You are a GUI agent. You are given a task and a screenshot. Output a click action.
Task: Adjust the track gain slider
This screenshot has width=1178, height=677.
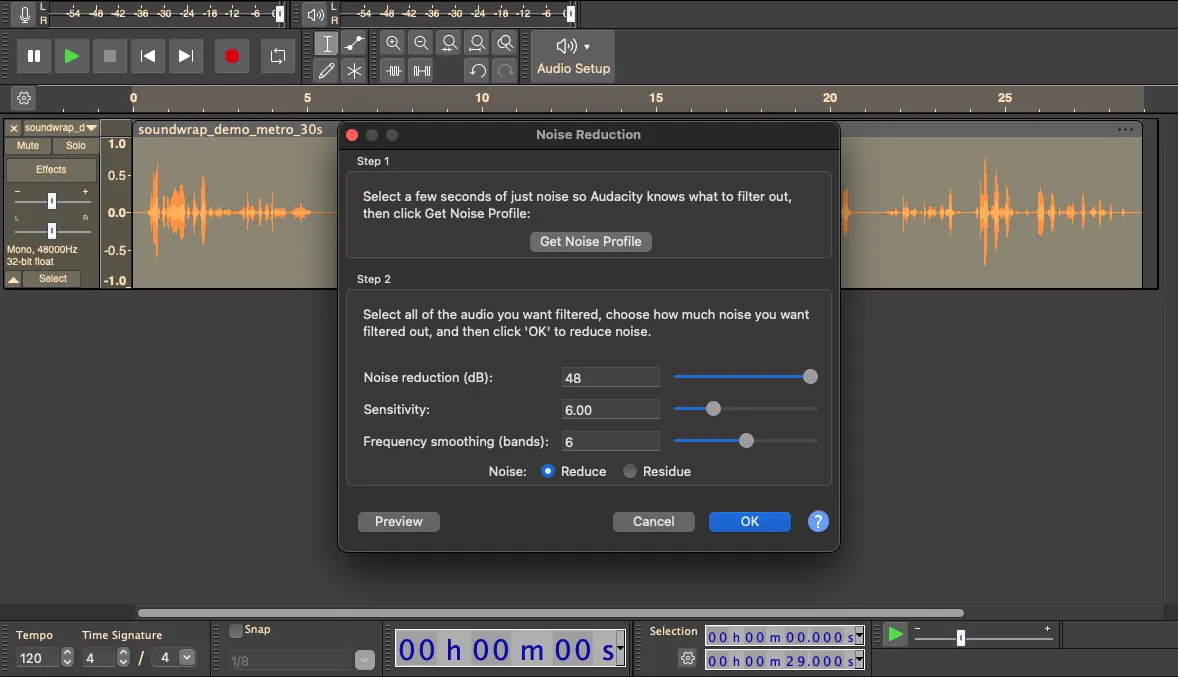[52, 201]
